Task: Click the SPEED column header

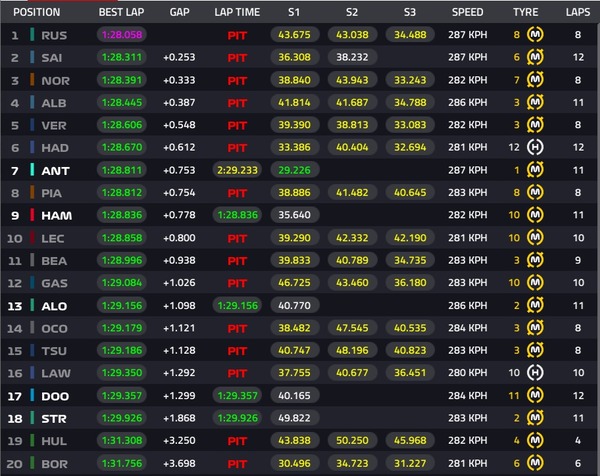Action: (467, 12)
